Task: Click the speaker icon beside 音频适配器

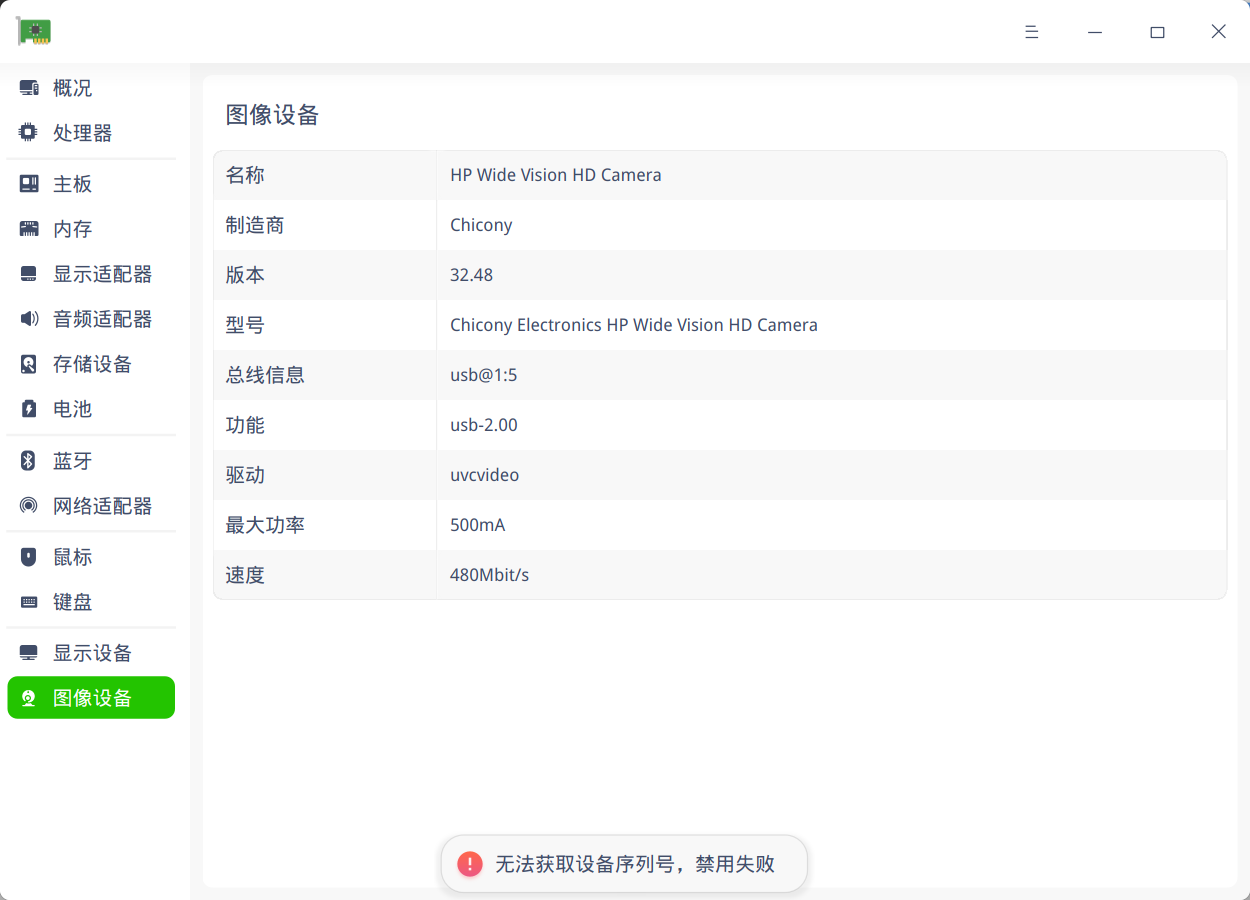Action: [x=29, y=319]
